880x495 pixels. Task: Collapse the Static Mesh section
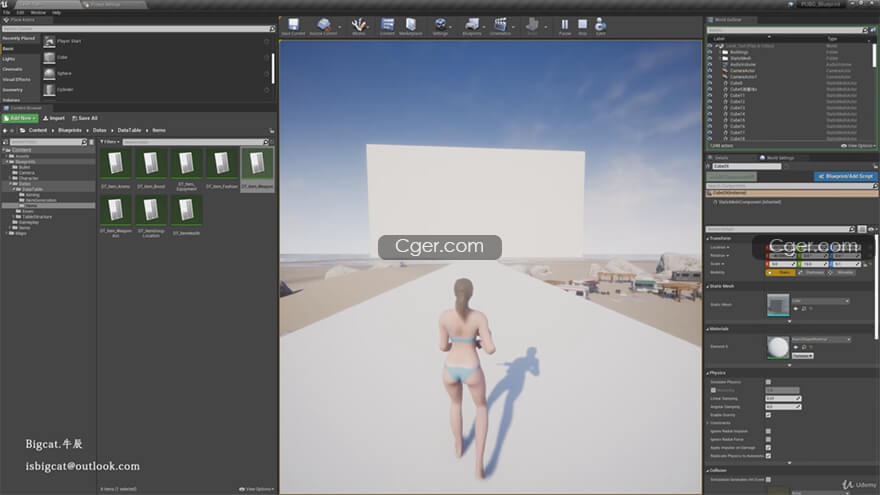click(708, 286)
